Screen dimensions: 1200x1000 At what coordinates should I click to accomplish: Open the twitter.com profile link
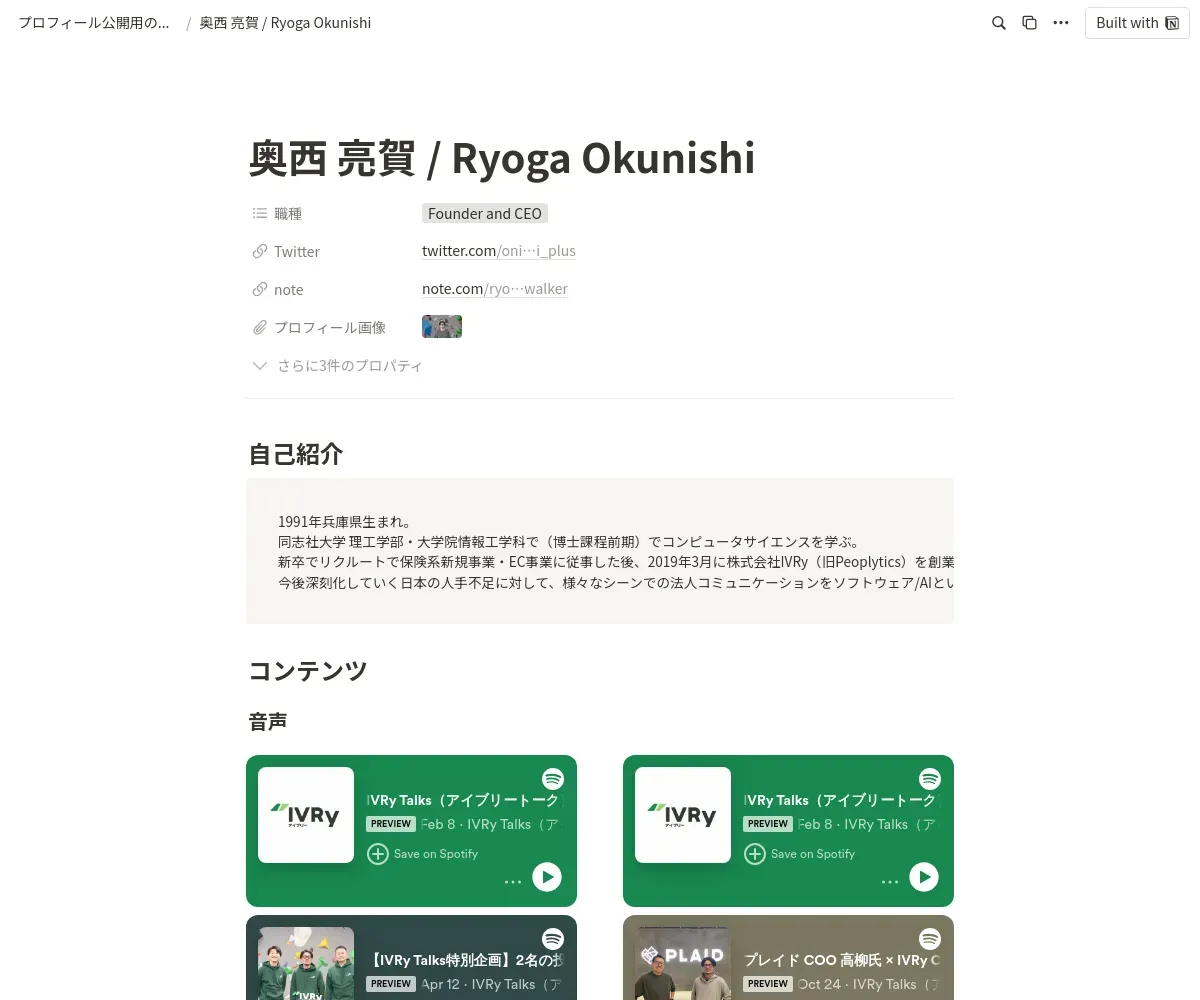499,251
